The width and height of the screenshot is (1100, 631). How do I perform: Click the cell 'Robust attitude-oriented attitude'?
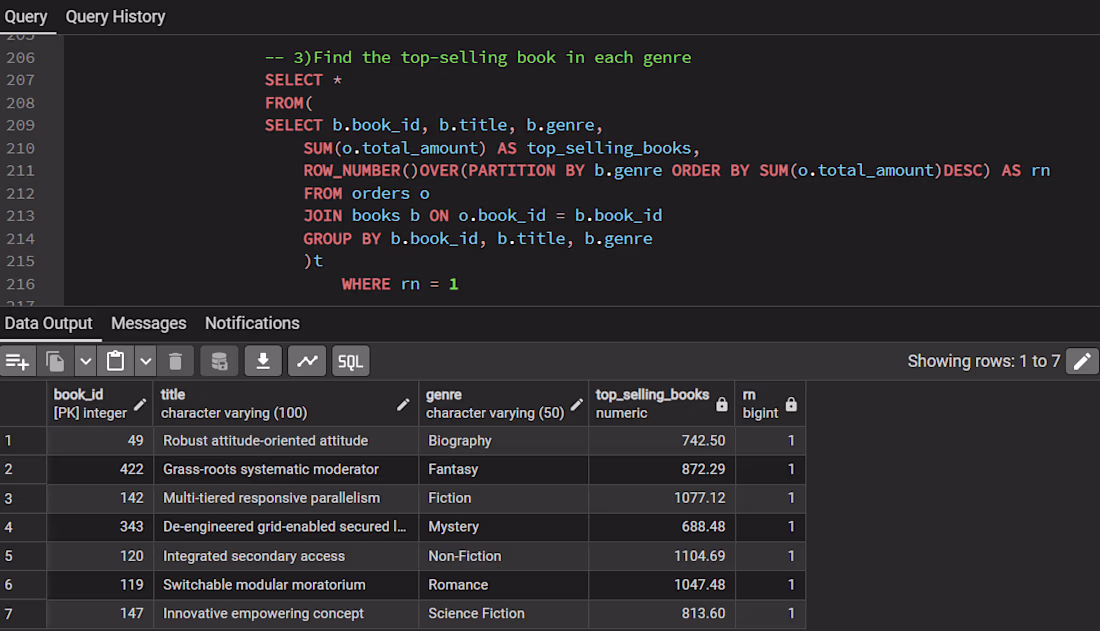[286, 441]
